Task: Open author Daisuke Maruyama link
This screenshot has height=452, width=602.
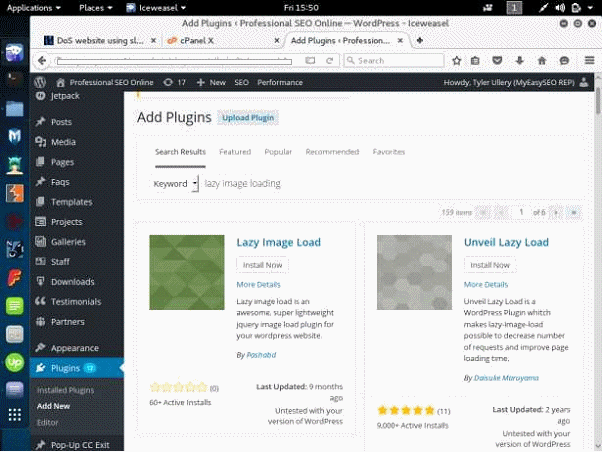Action: pos(506,378)
